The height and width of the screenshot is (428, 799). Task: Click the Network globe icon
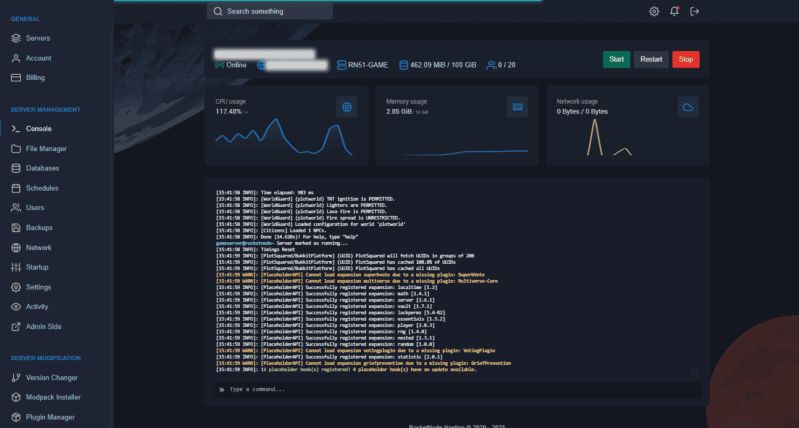click(x=16, y=248)
